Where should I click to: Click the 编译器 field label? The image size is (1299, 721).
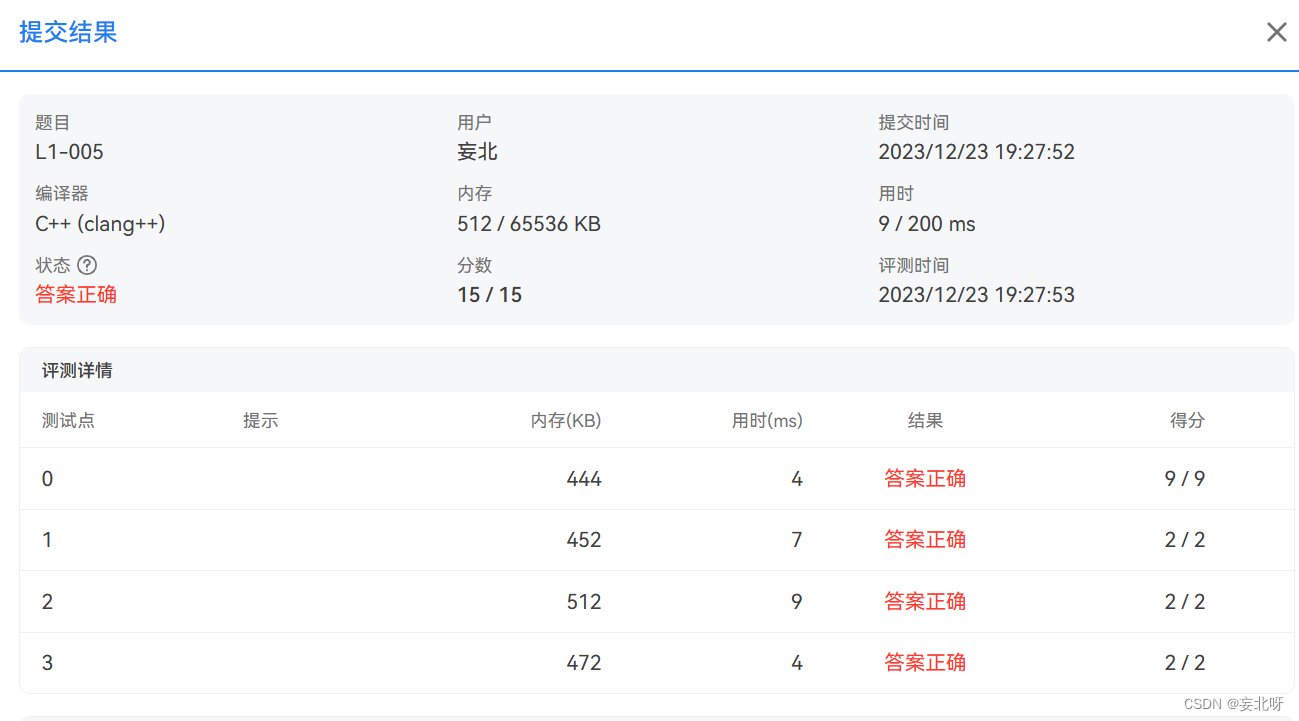[x=62, y=194]
